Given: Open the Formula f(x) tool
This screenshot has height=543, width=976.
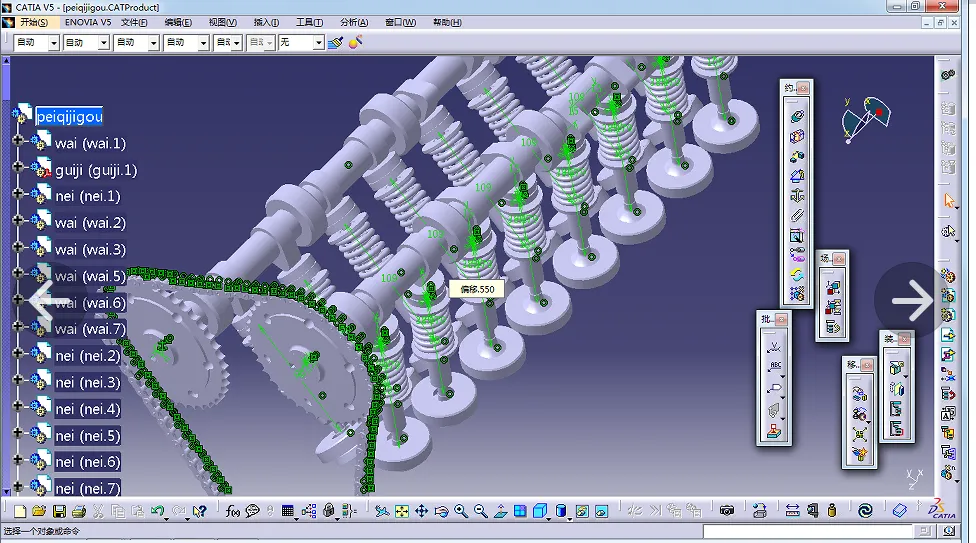Looking at the screenshot, I should (x=232, y=511).
